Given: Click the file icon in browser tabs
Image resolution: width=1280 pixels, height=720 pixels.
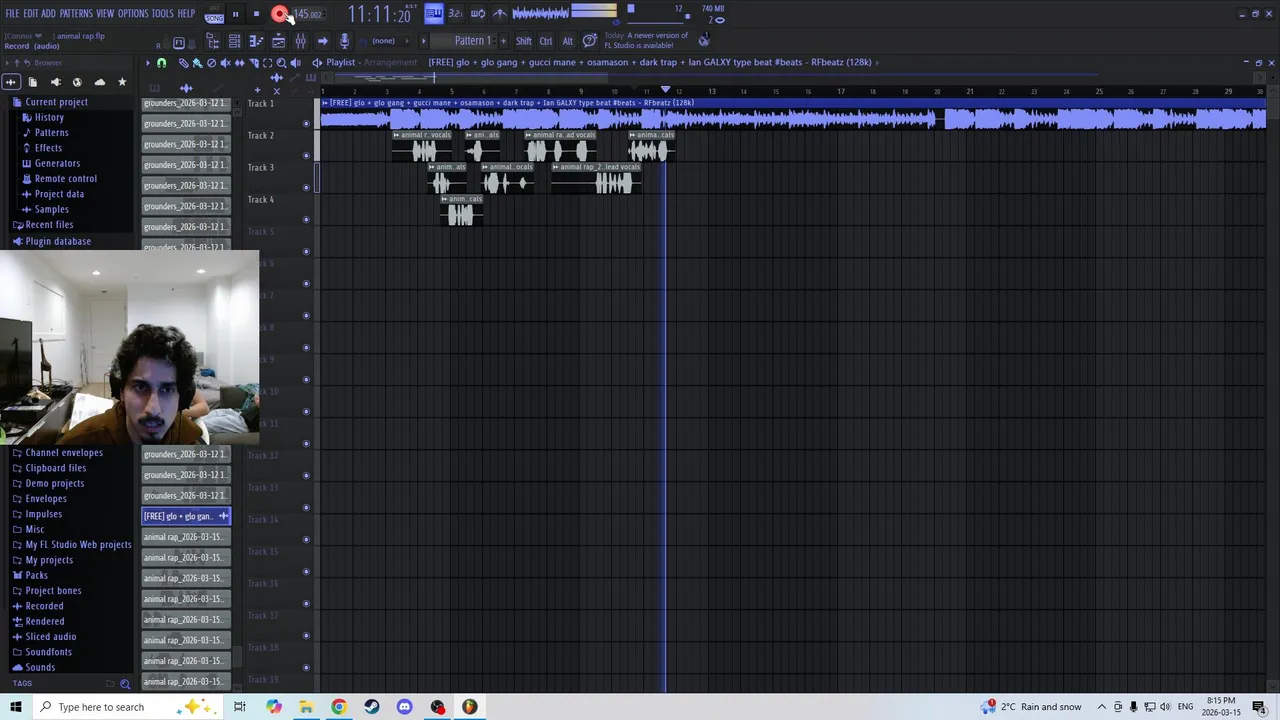Looking at the screenshot, I should click(x=33, y=82).
